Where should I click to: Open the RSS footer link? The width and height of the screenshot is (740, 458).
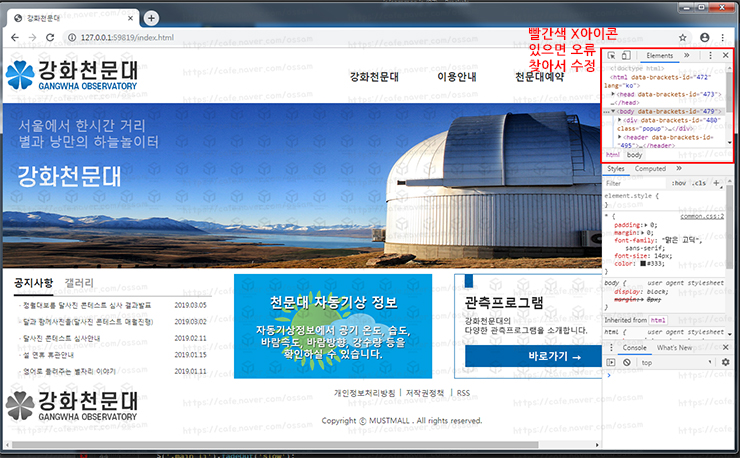[463, 393]
